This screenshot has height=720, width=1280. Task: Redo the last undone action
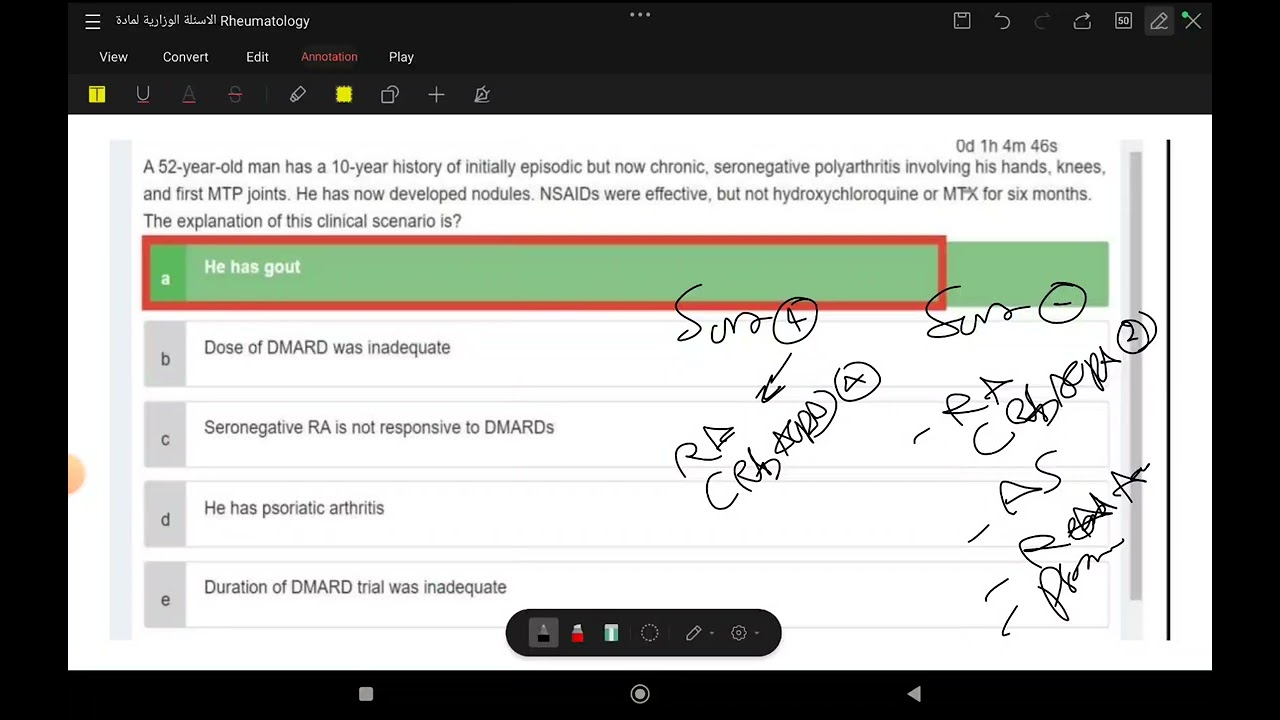pyautogui.click(x=1041, y=21)
